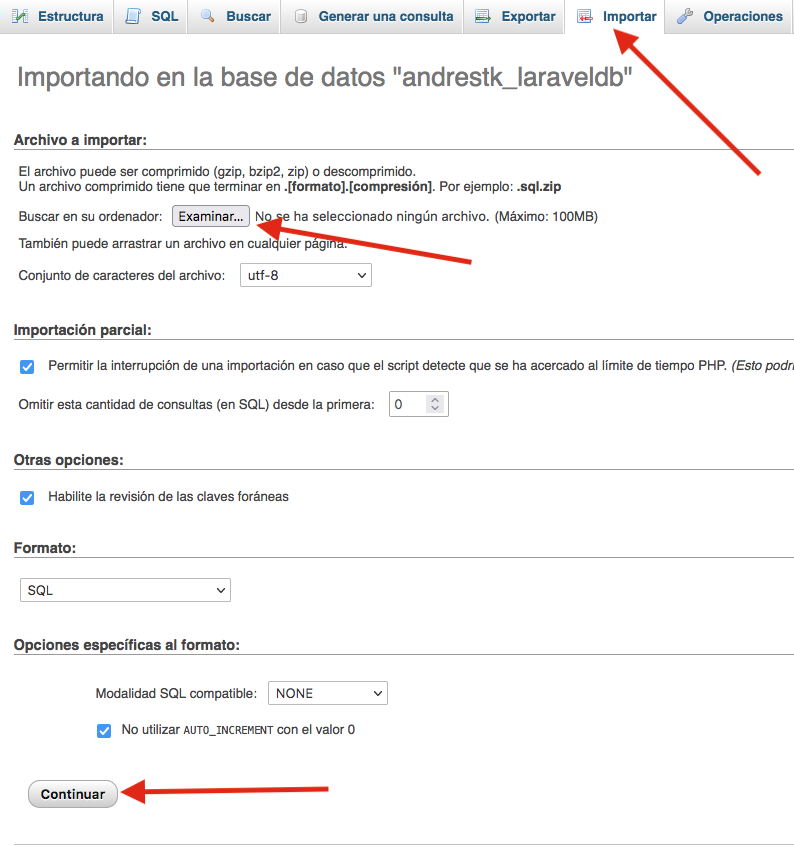Click the Importar tab icon
The height and width of the screenshot is (847, 794).
click(x=584, y=16)
